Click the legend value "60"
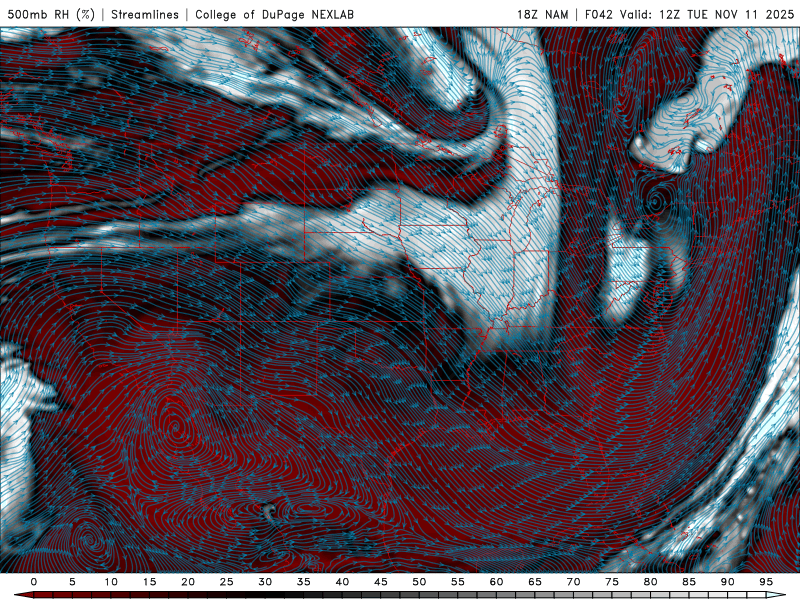 [496, 582]
